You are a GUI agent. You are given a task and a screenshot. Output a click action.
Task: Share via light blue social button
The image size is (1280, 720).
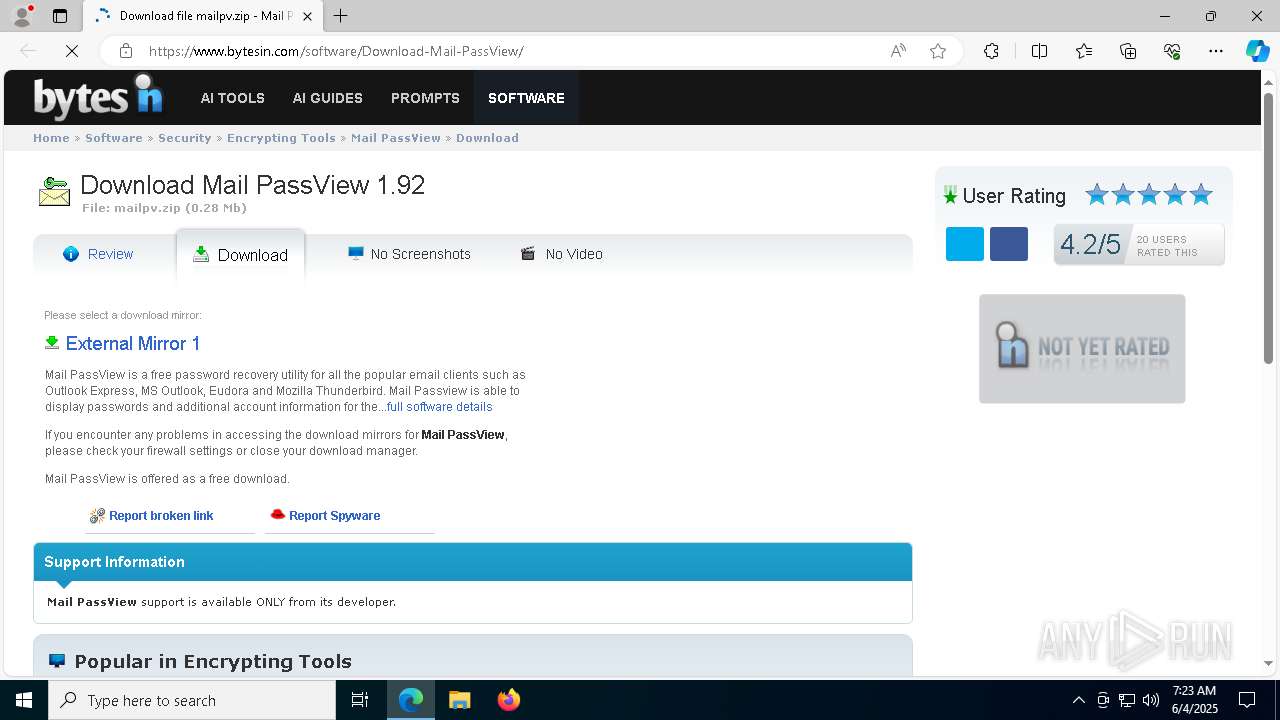tap(965, 244)
